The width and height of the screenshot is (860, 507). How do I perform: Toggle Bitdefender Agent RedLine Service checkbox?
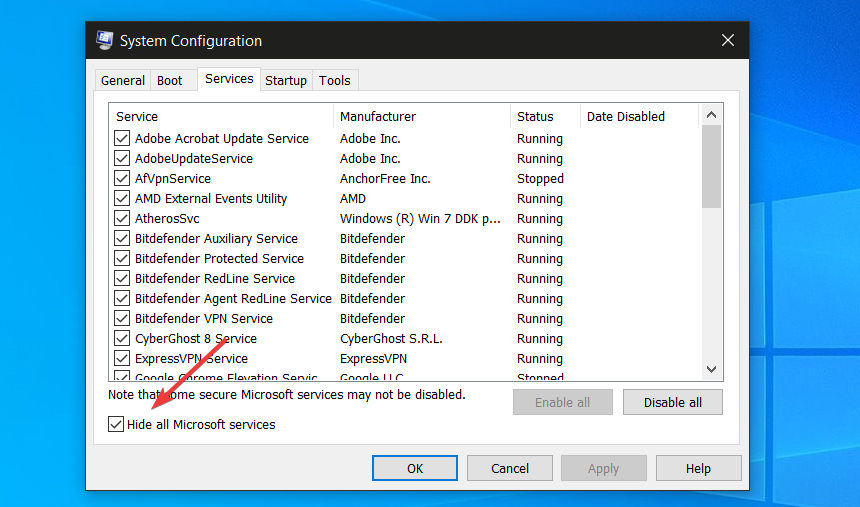click(x=122, y=298)
